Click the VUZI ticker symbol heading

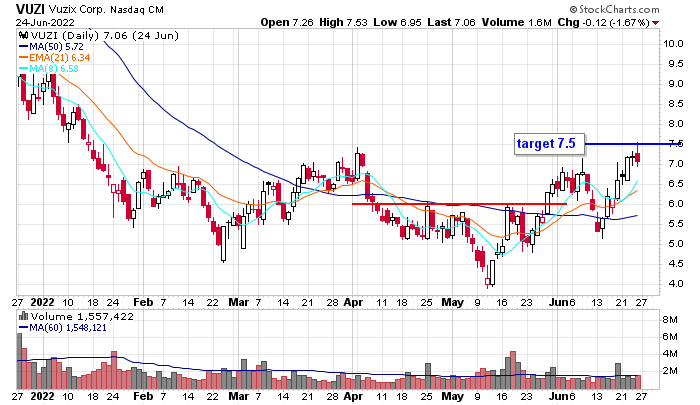tap(30, 9)
